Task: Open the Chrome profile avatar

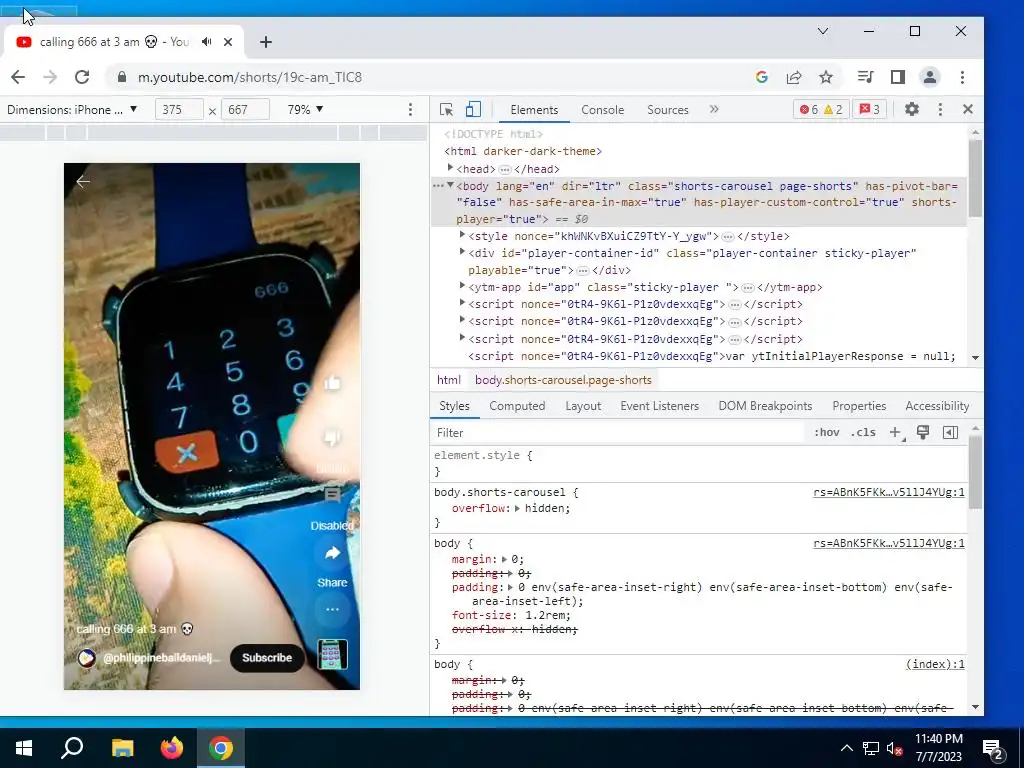Action: (929, 77)
